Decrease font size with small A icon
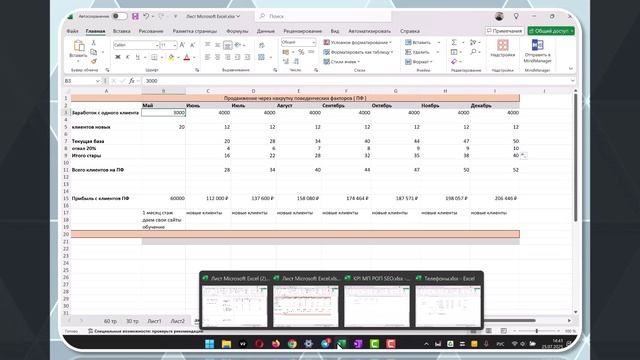The height and width of the screenshot is (360, 640). point(193,45)
